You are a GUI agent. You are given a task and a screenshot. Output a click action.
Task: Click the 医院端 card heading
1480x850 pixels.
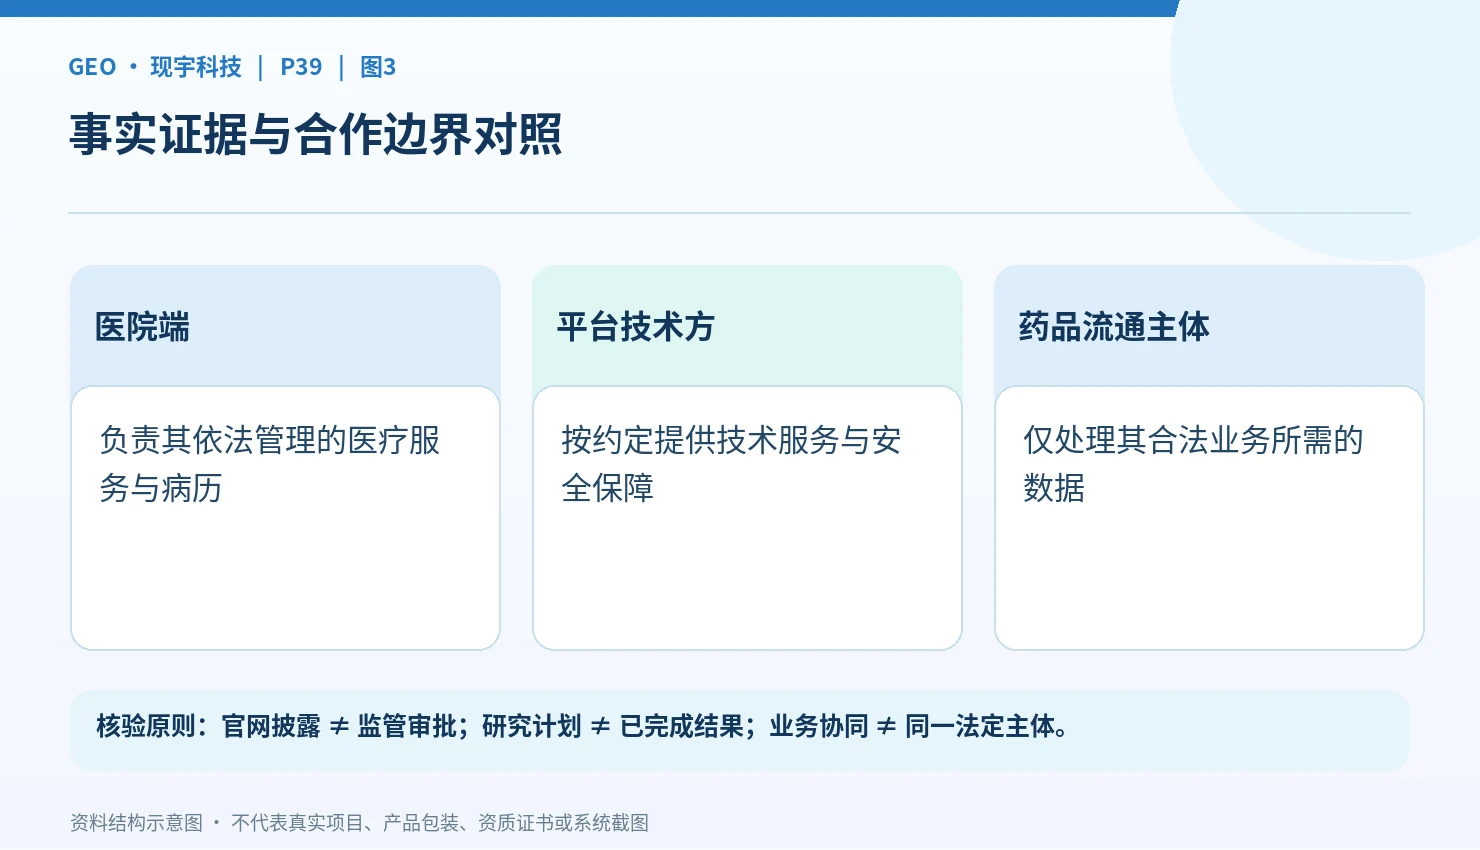(142, 327)
